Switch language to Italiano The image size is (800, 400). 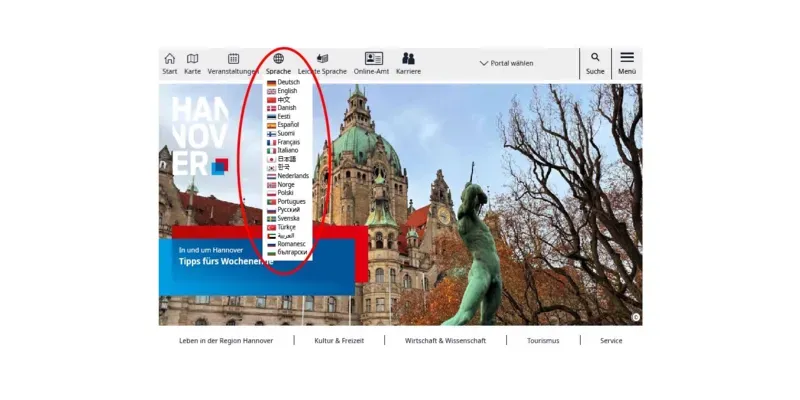(283, 151)
